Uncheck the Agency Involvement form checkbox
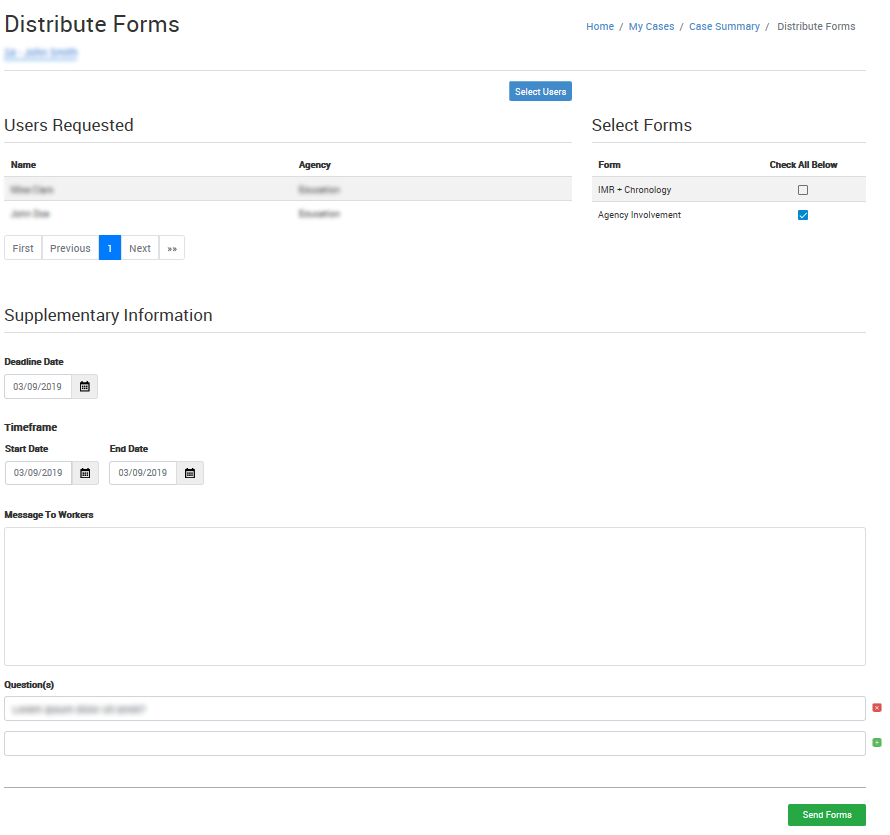Viewport: 890px width, 835px height. click(803, 215)
